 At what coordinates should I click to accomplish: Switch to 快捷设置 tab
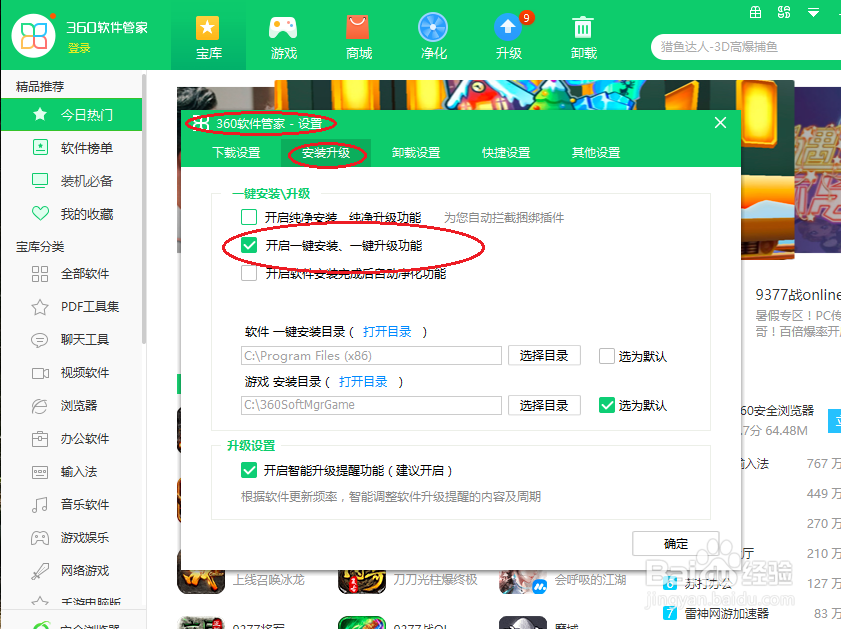[506, 153]
